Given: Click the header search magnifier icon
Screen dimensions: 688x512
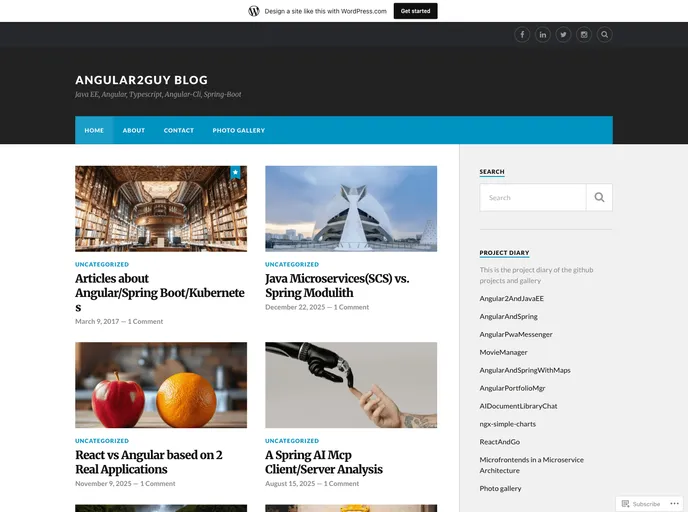Looking at the screenshot, I should 605,34.
